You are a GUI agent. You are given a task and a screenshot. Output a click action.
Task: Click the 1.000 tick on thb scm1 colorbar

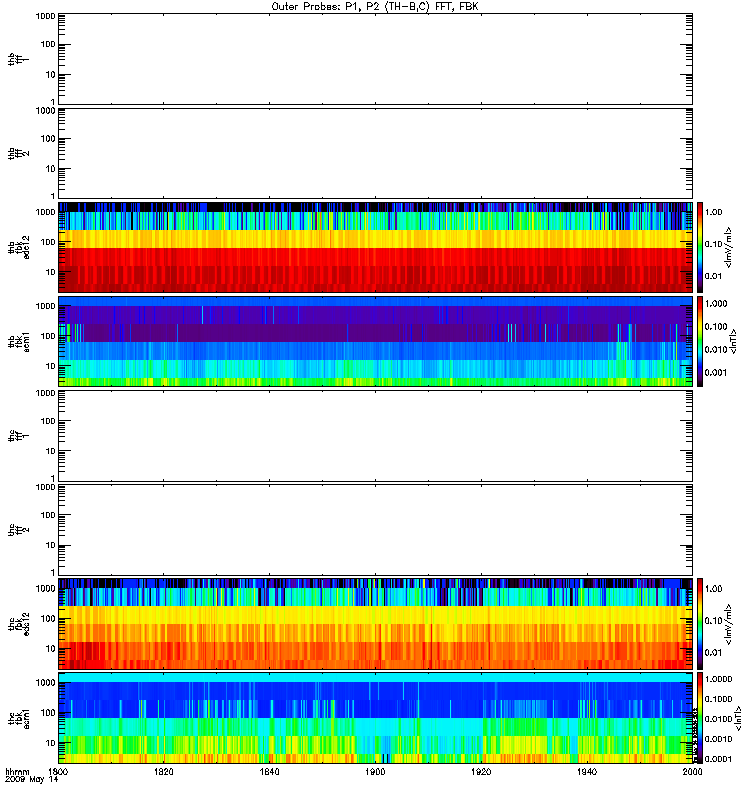pyautogui.click(x=716, y=304)
